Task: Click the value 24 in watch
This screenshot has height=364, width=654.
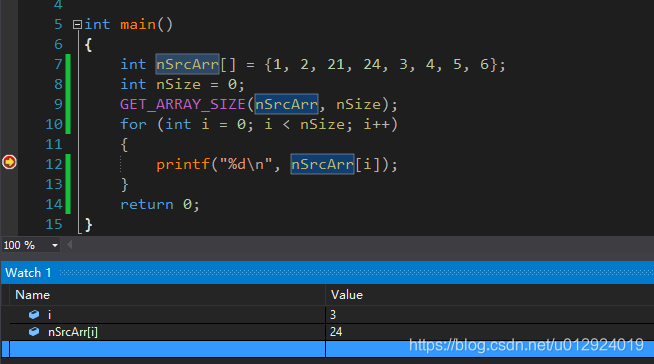Action: coord(336,332)
